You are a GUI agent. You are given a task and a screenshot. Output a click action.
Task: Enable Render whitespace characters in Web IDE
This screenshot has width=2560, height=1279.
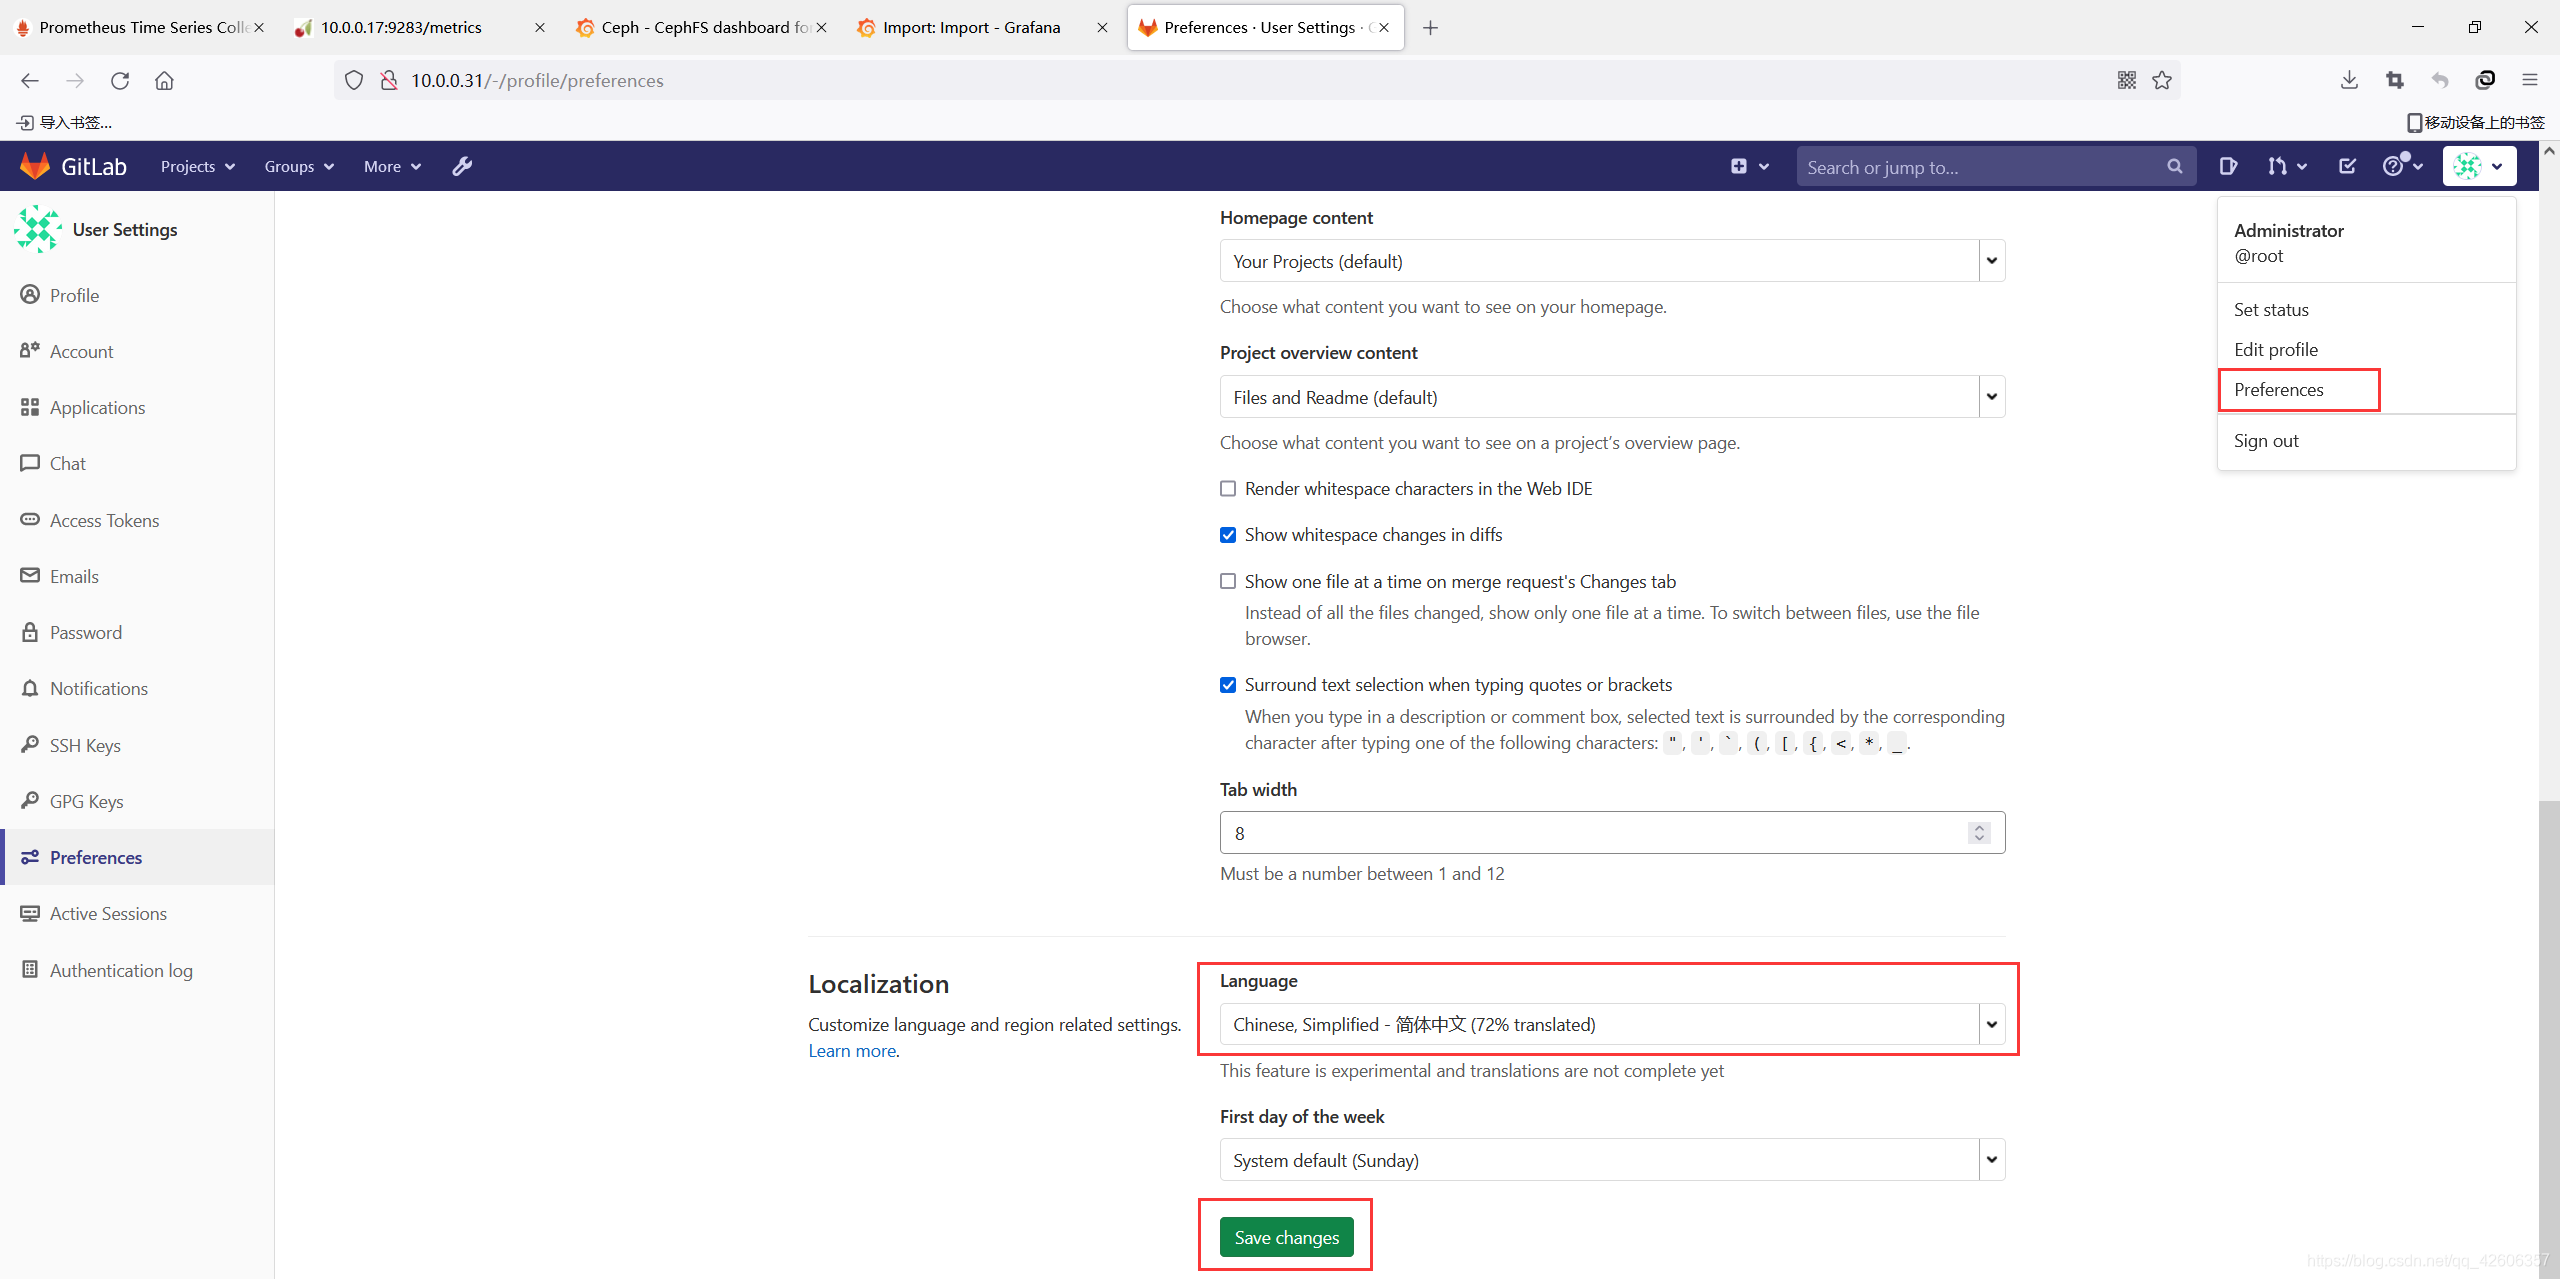[x=1228, y=489]
